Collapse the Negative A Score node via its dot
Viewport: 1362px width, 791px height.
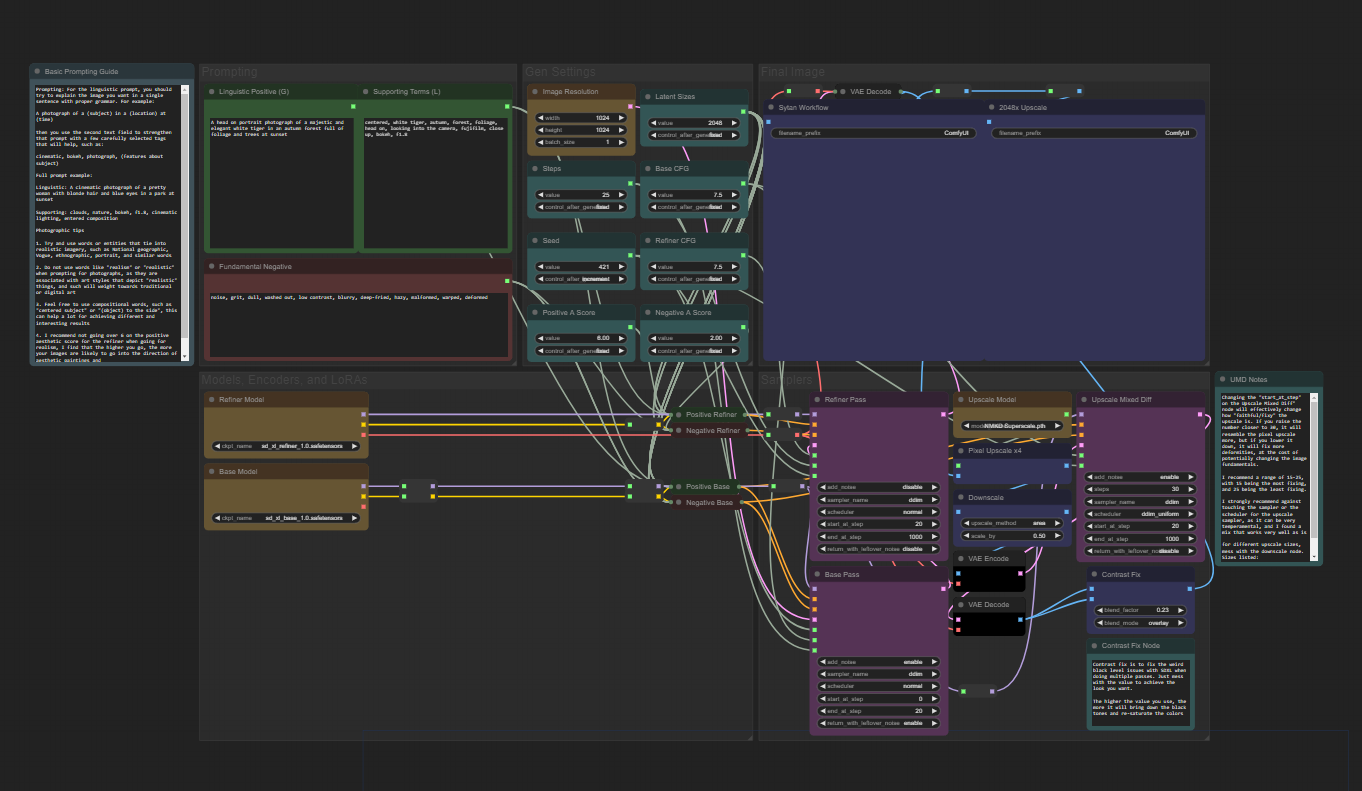coord(648,313)
